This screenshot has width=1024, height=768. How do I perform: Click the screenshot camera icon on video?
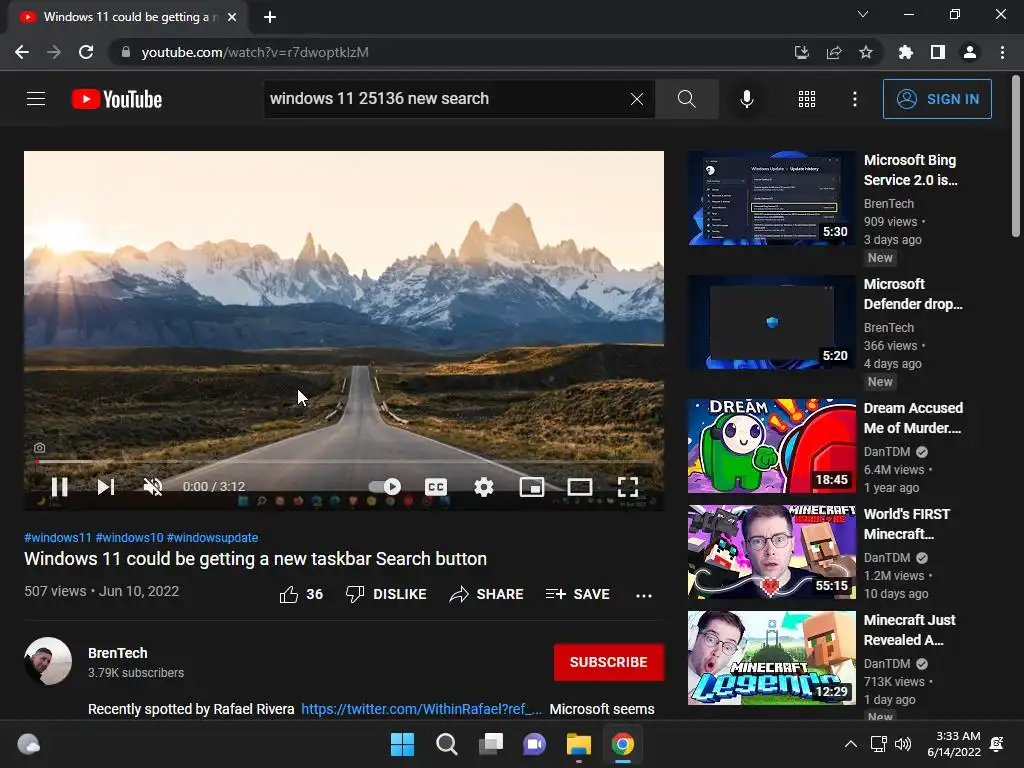point(40,447)
